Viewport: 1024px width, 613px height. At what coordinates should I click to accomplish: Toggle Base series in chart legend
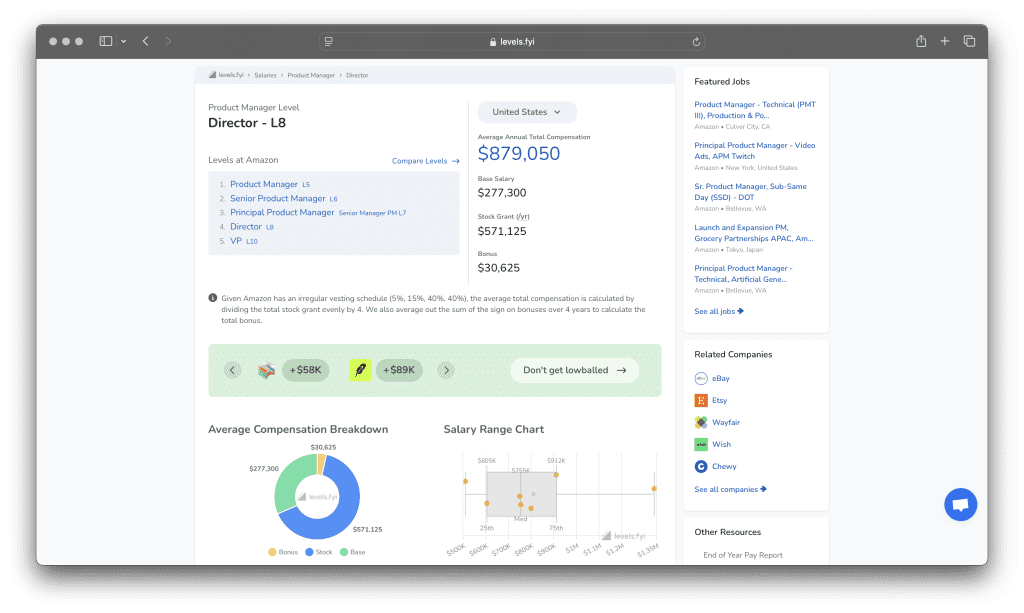click(351, 552)
